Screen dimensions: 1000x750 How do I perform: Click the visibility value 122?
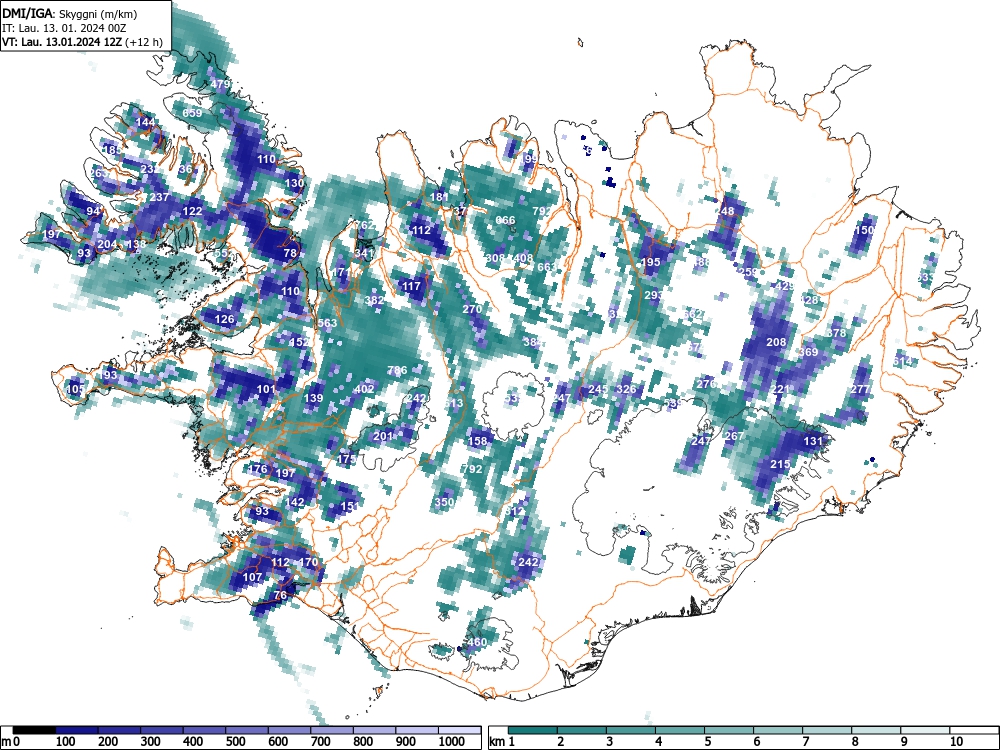[193, 211]
